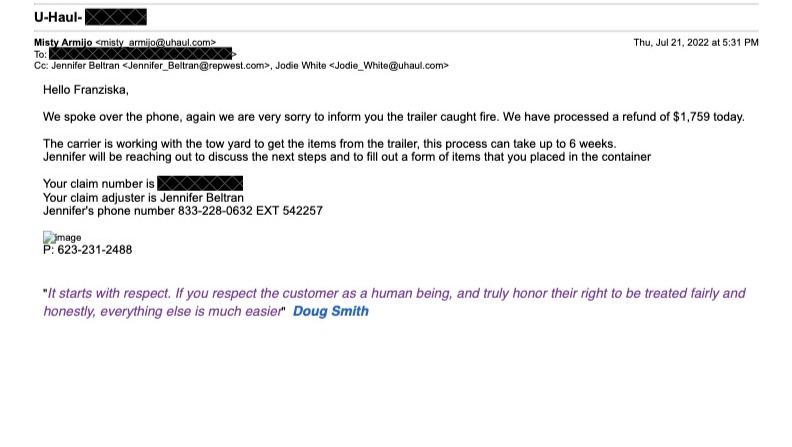Click the redacted text beside subject U-Haul
The width and height of the screenshot is (792, 447).
point(116,17)
